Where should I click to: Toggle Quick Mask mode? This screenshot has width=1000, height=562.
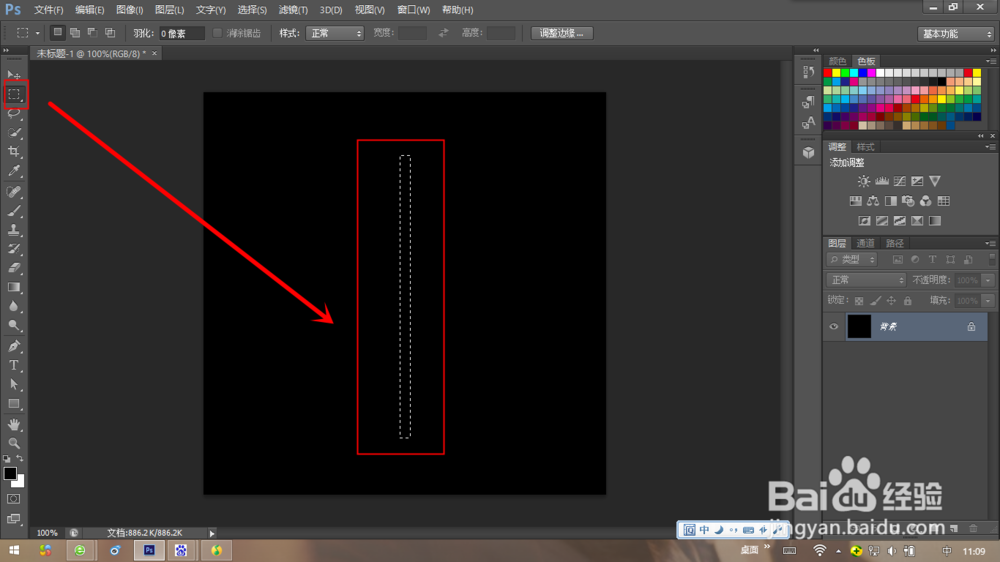point(13,499)
